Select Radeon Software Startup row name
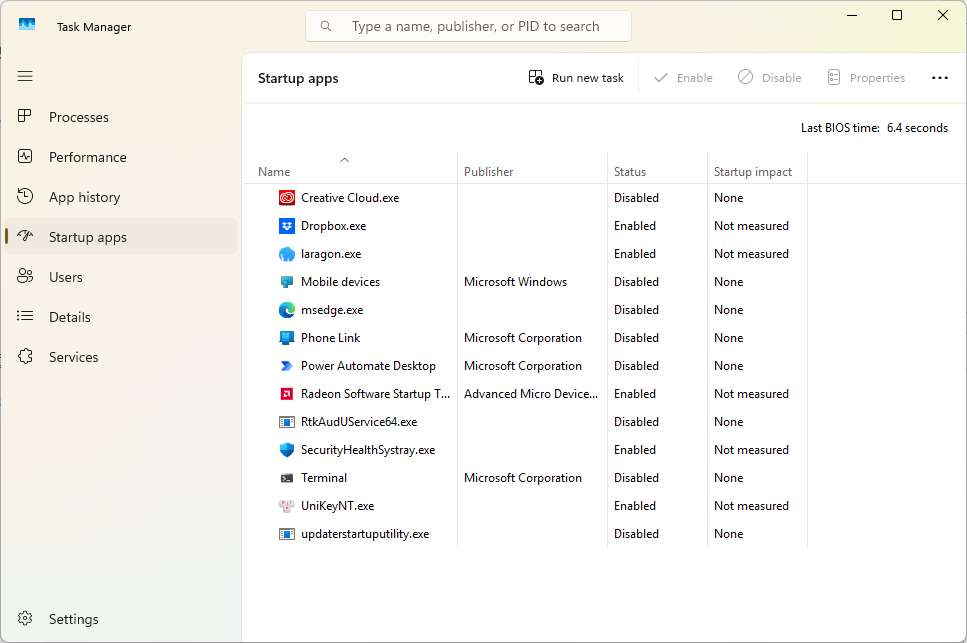 376,394
